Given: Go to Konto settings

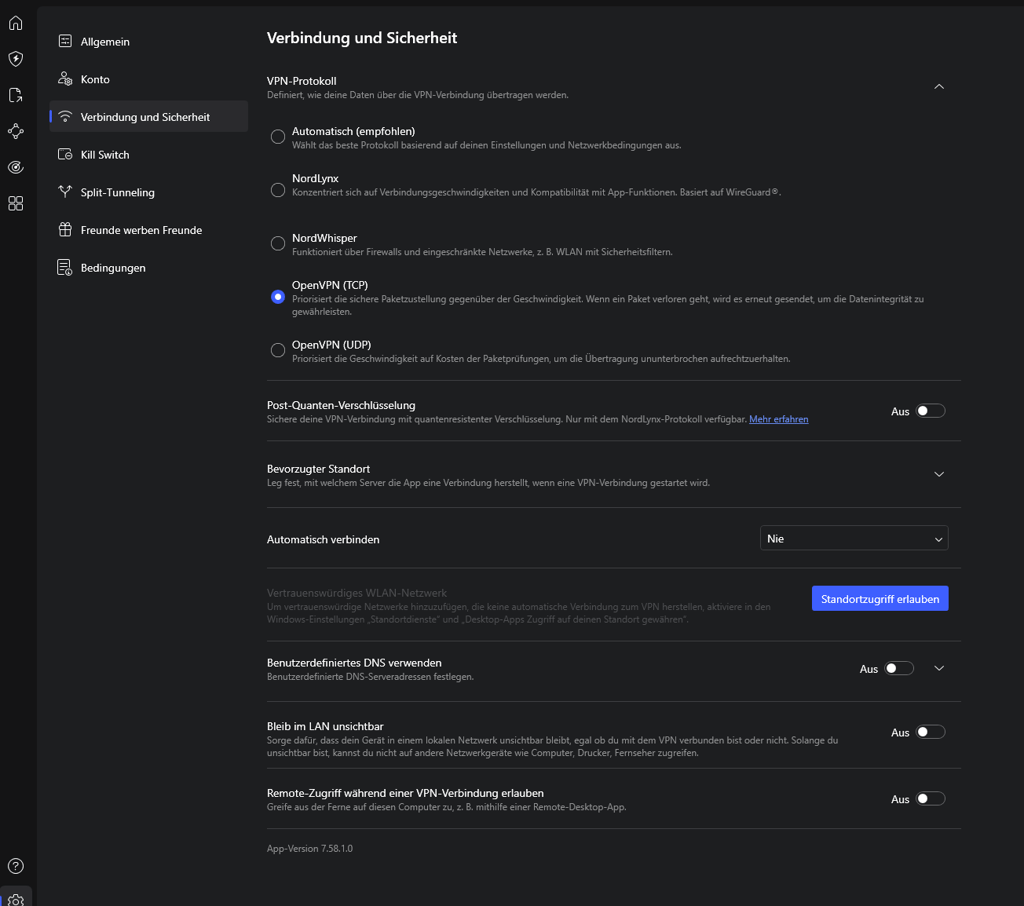Looking at the screenshot, I should pyautogui.click(x=149, y=79).
